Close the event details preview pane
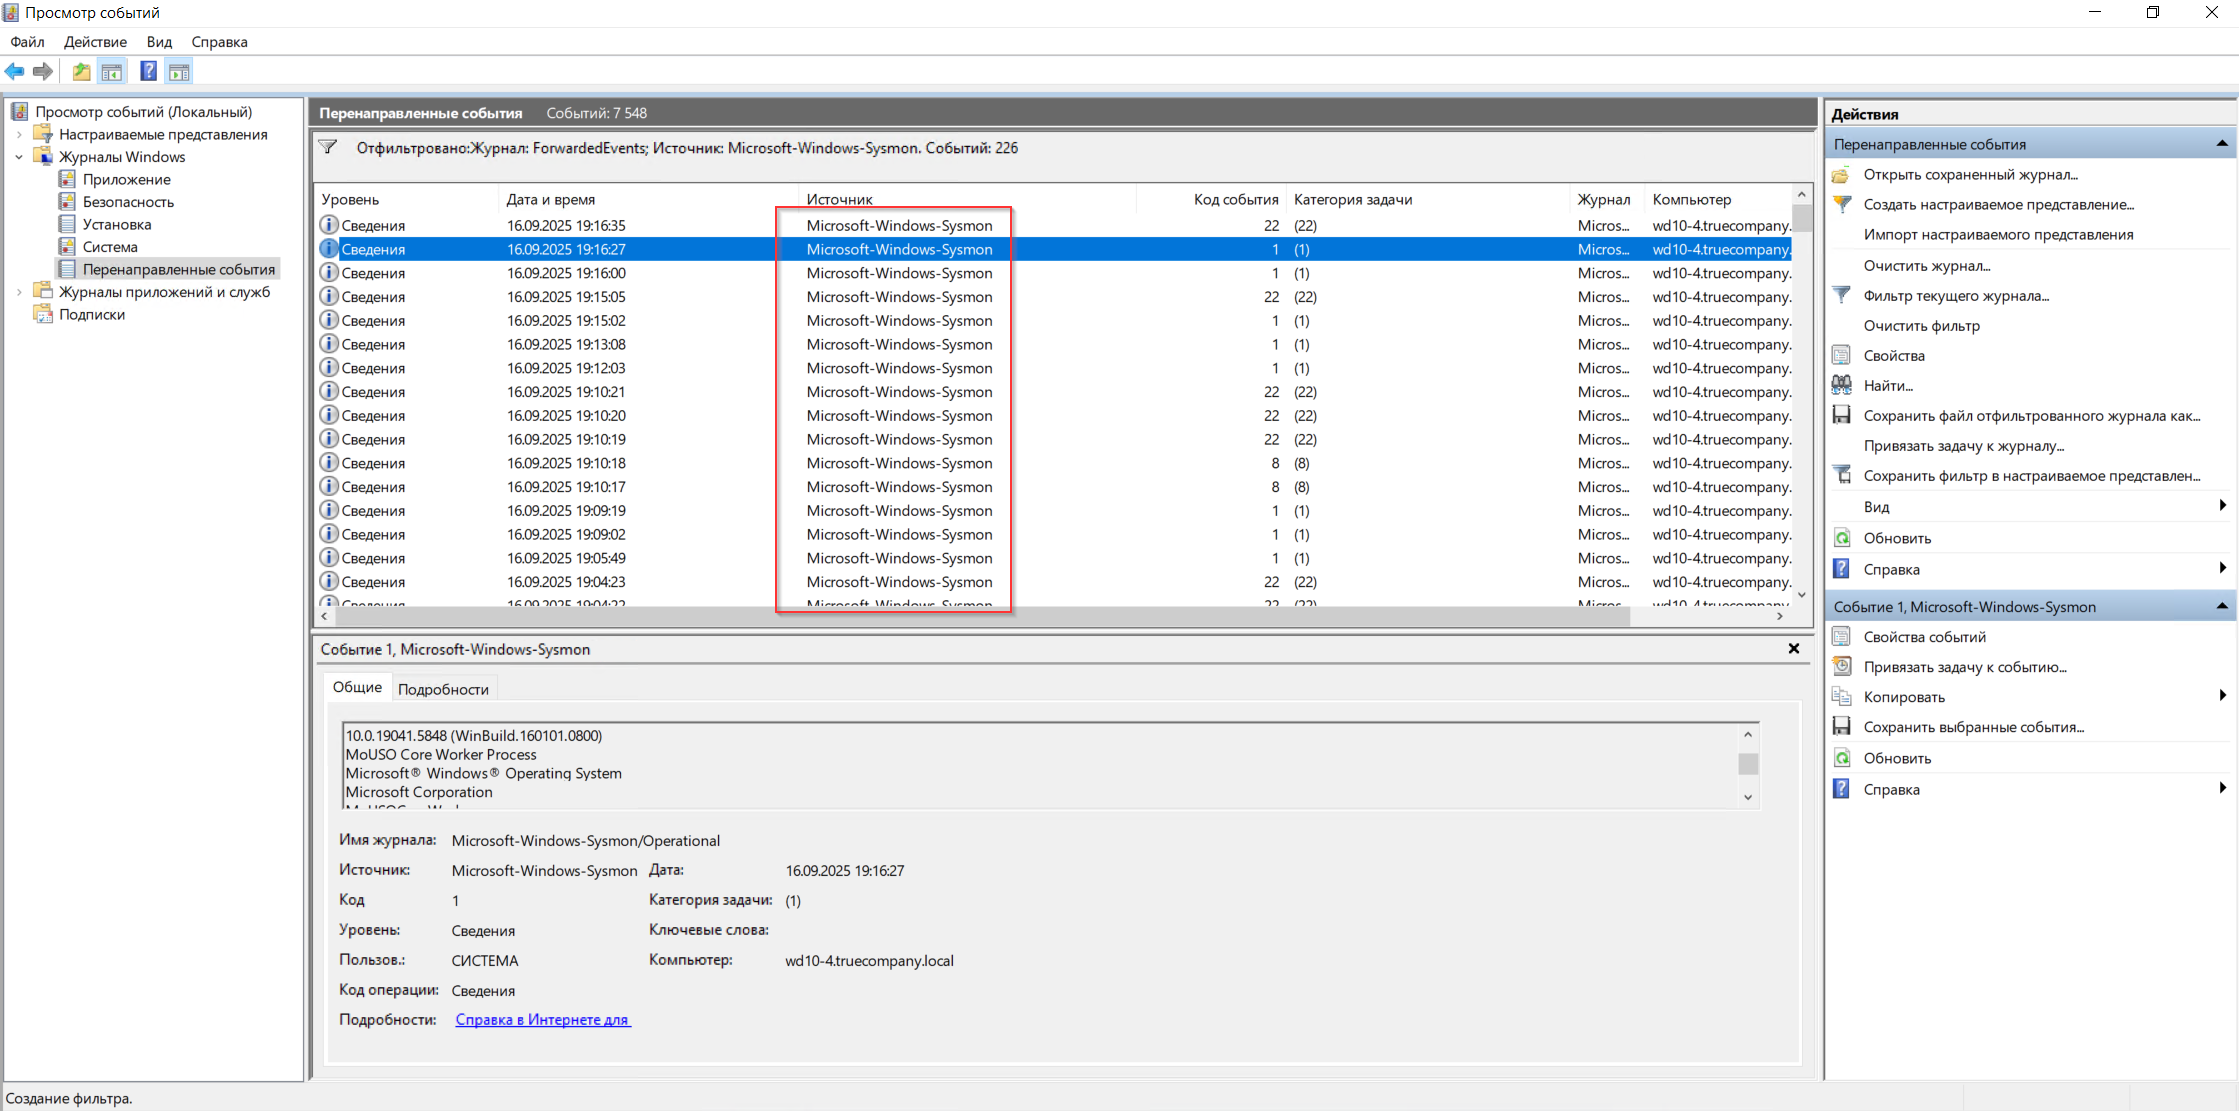Viewport: 2239px width, 1111px height. [x=1794, y=649]
